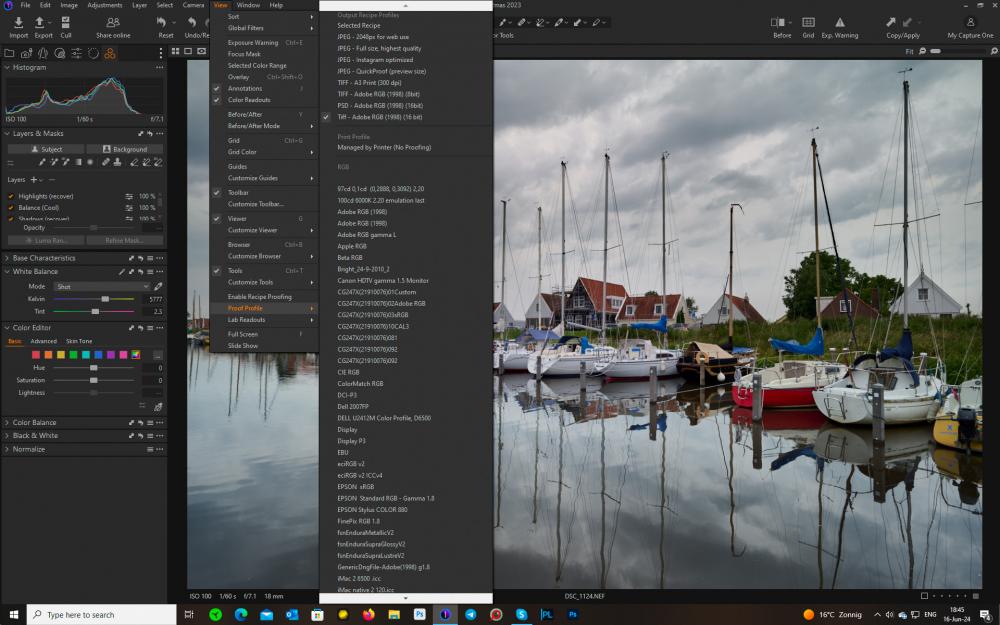
Task: Add a new layer with the plus icon
Action: point(33,180)
